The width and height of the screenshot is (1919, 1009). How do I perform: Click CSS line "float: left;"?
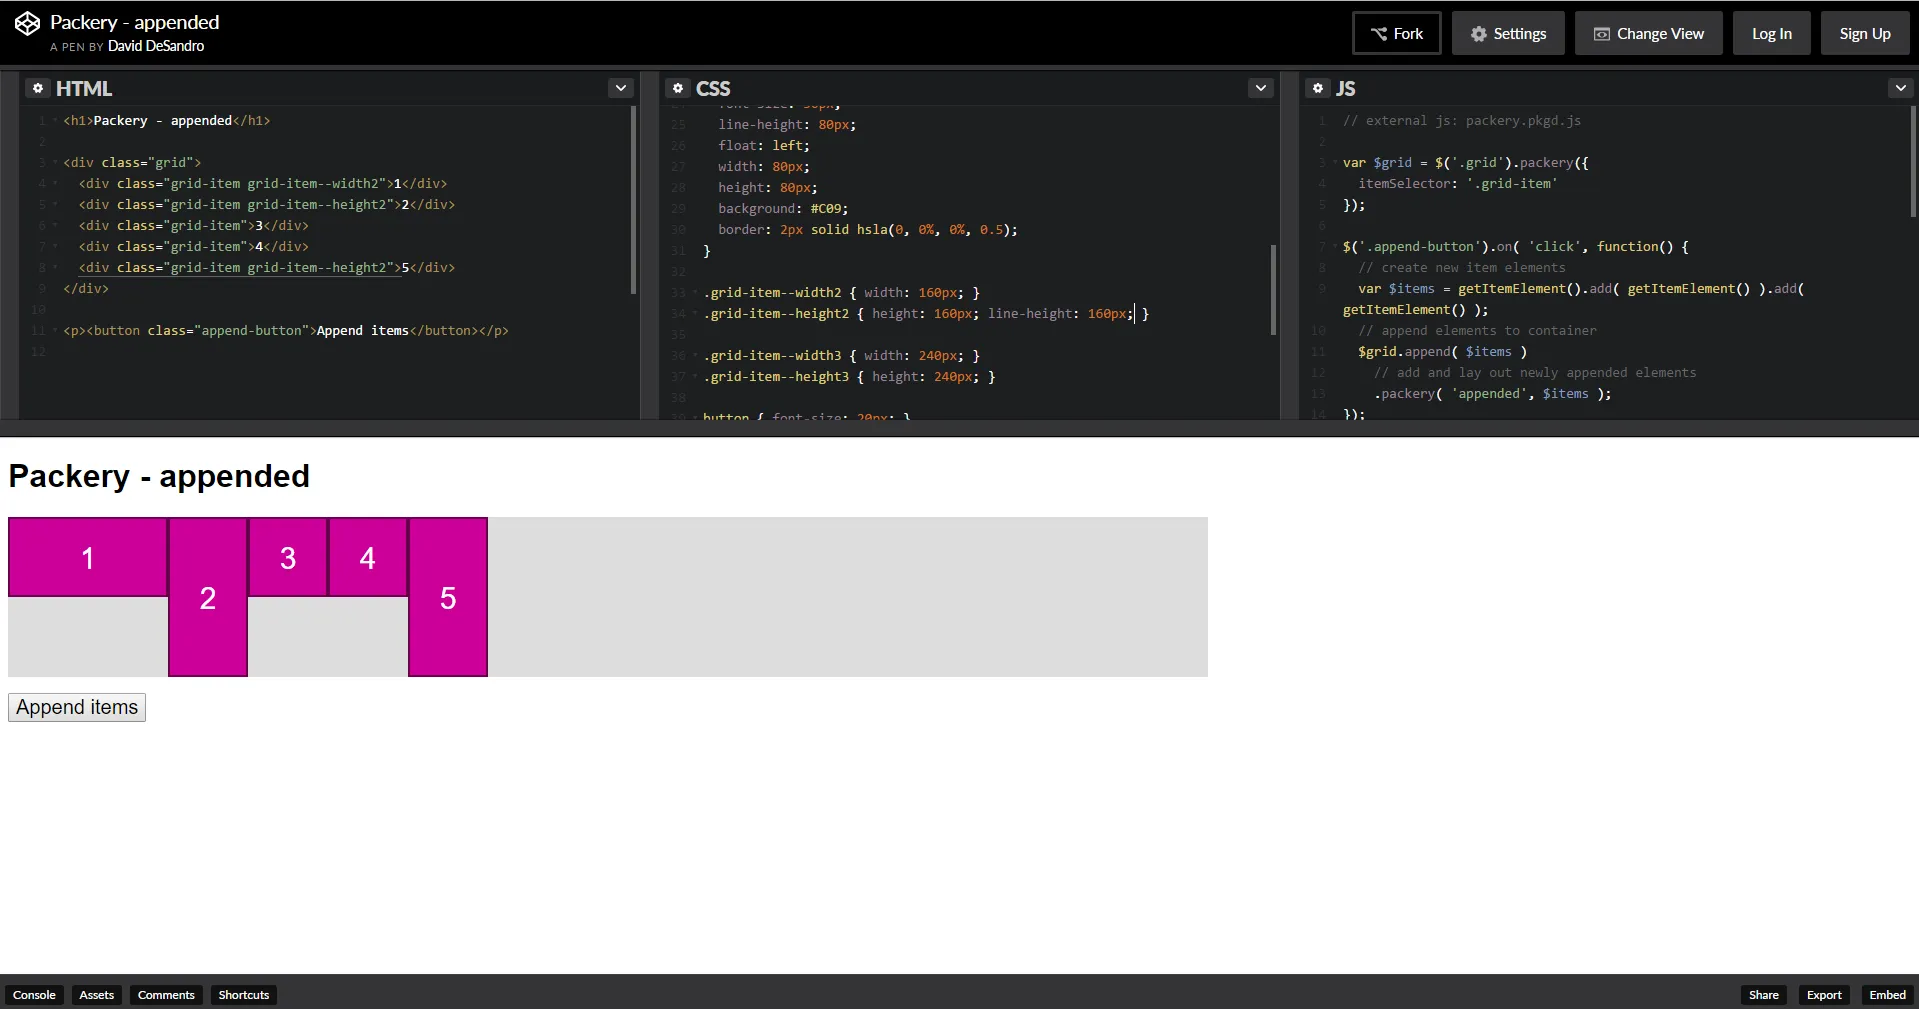coord(764,146)
